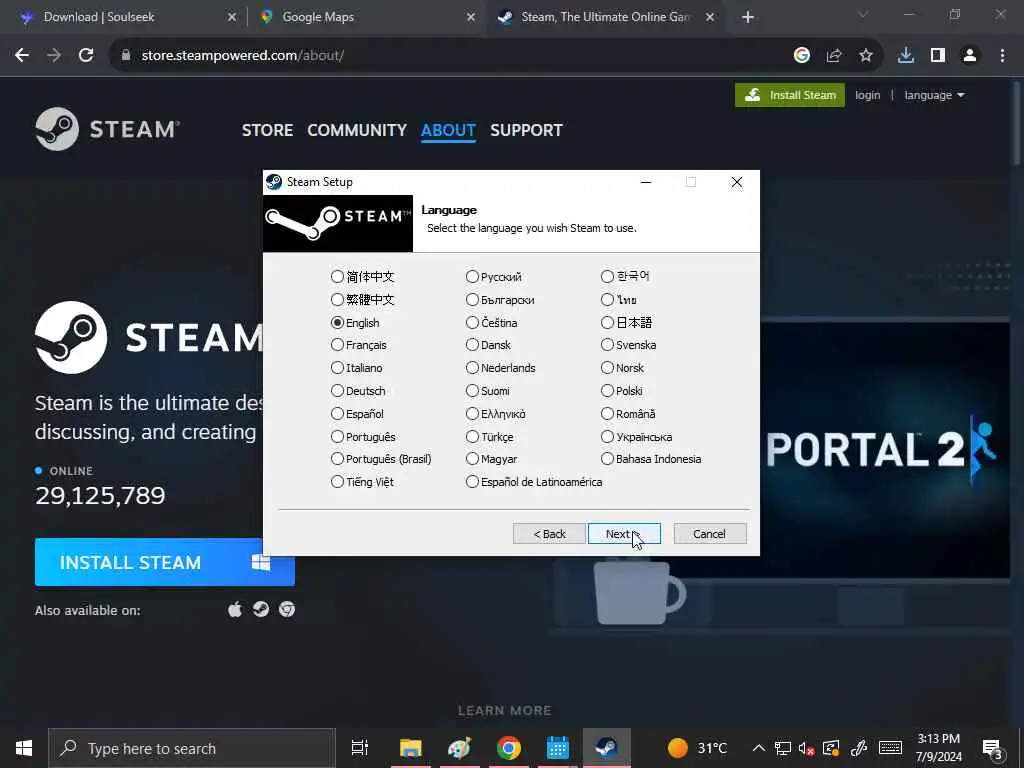Open File Explorer from taskbar
Screen dimensions: 1024x768
[x=411, y=748]
